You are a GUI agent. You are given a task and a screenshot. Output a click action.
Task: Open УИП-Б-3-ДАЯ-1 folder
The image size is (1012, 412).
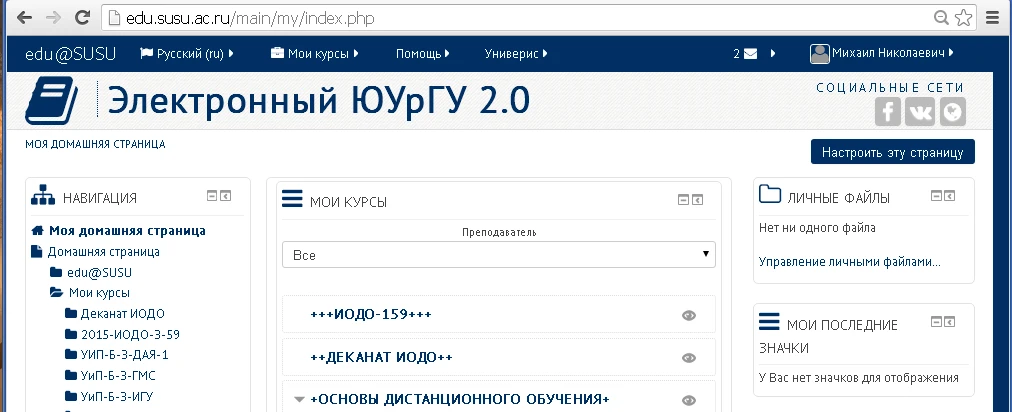click(124, 355)
